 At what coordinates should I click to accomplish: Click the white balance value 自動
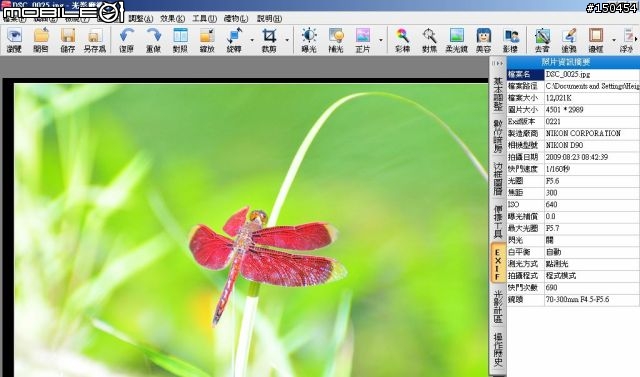pyautogui.click(x=553, y=252)
